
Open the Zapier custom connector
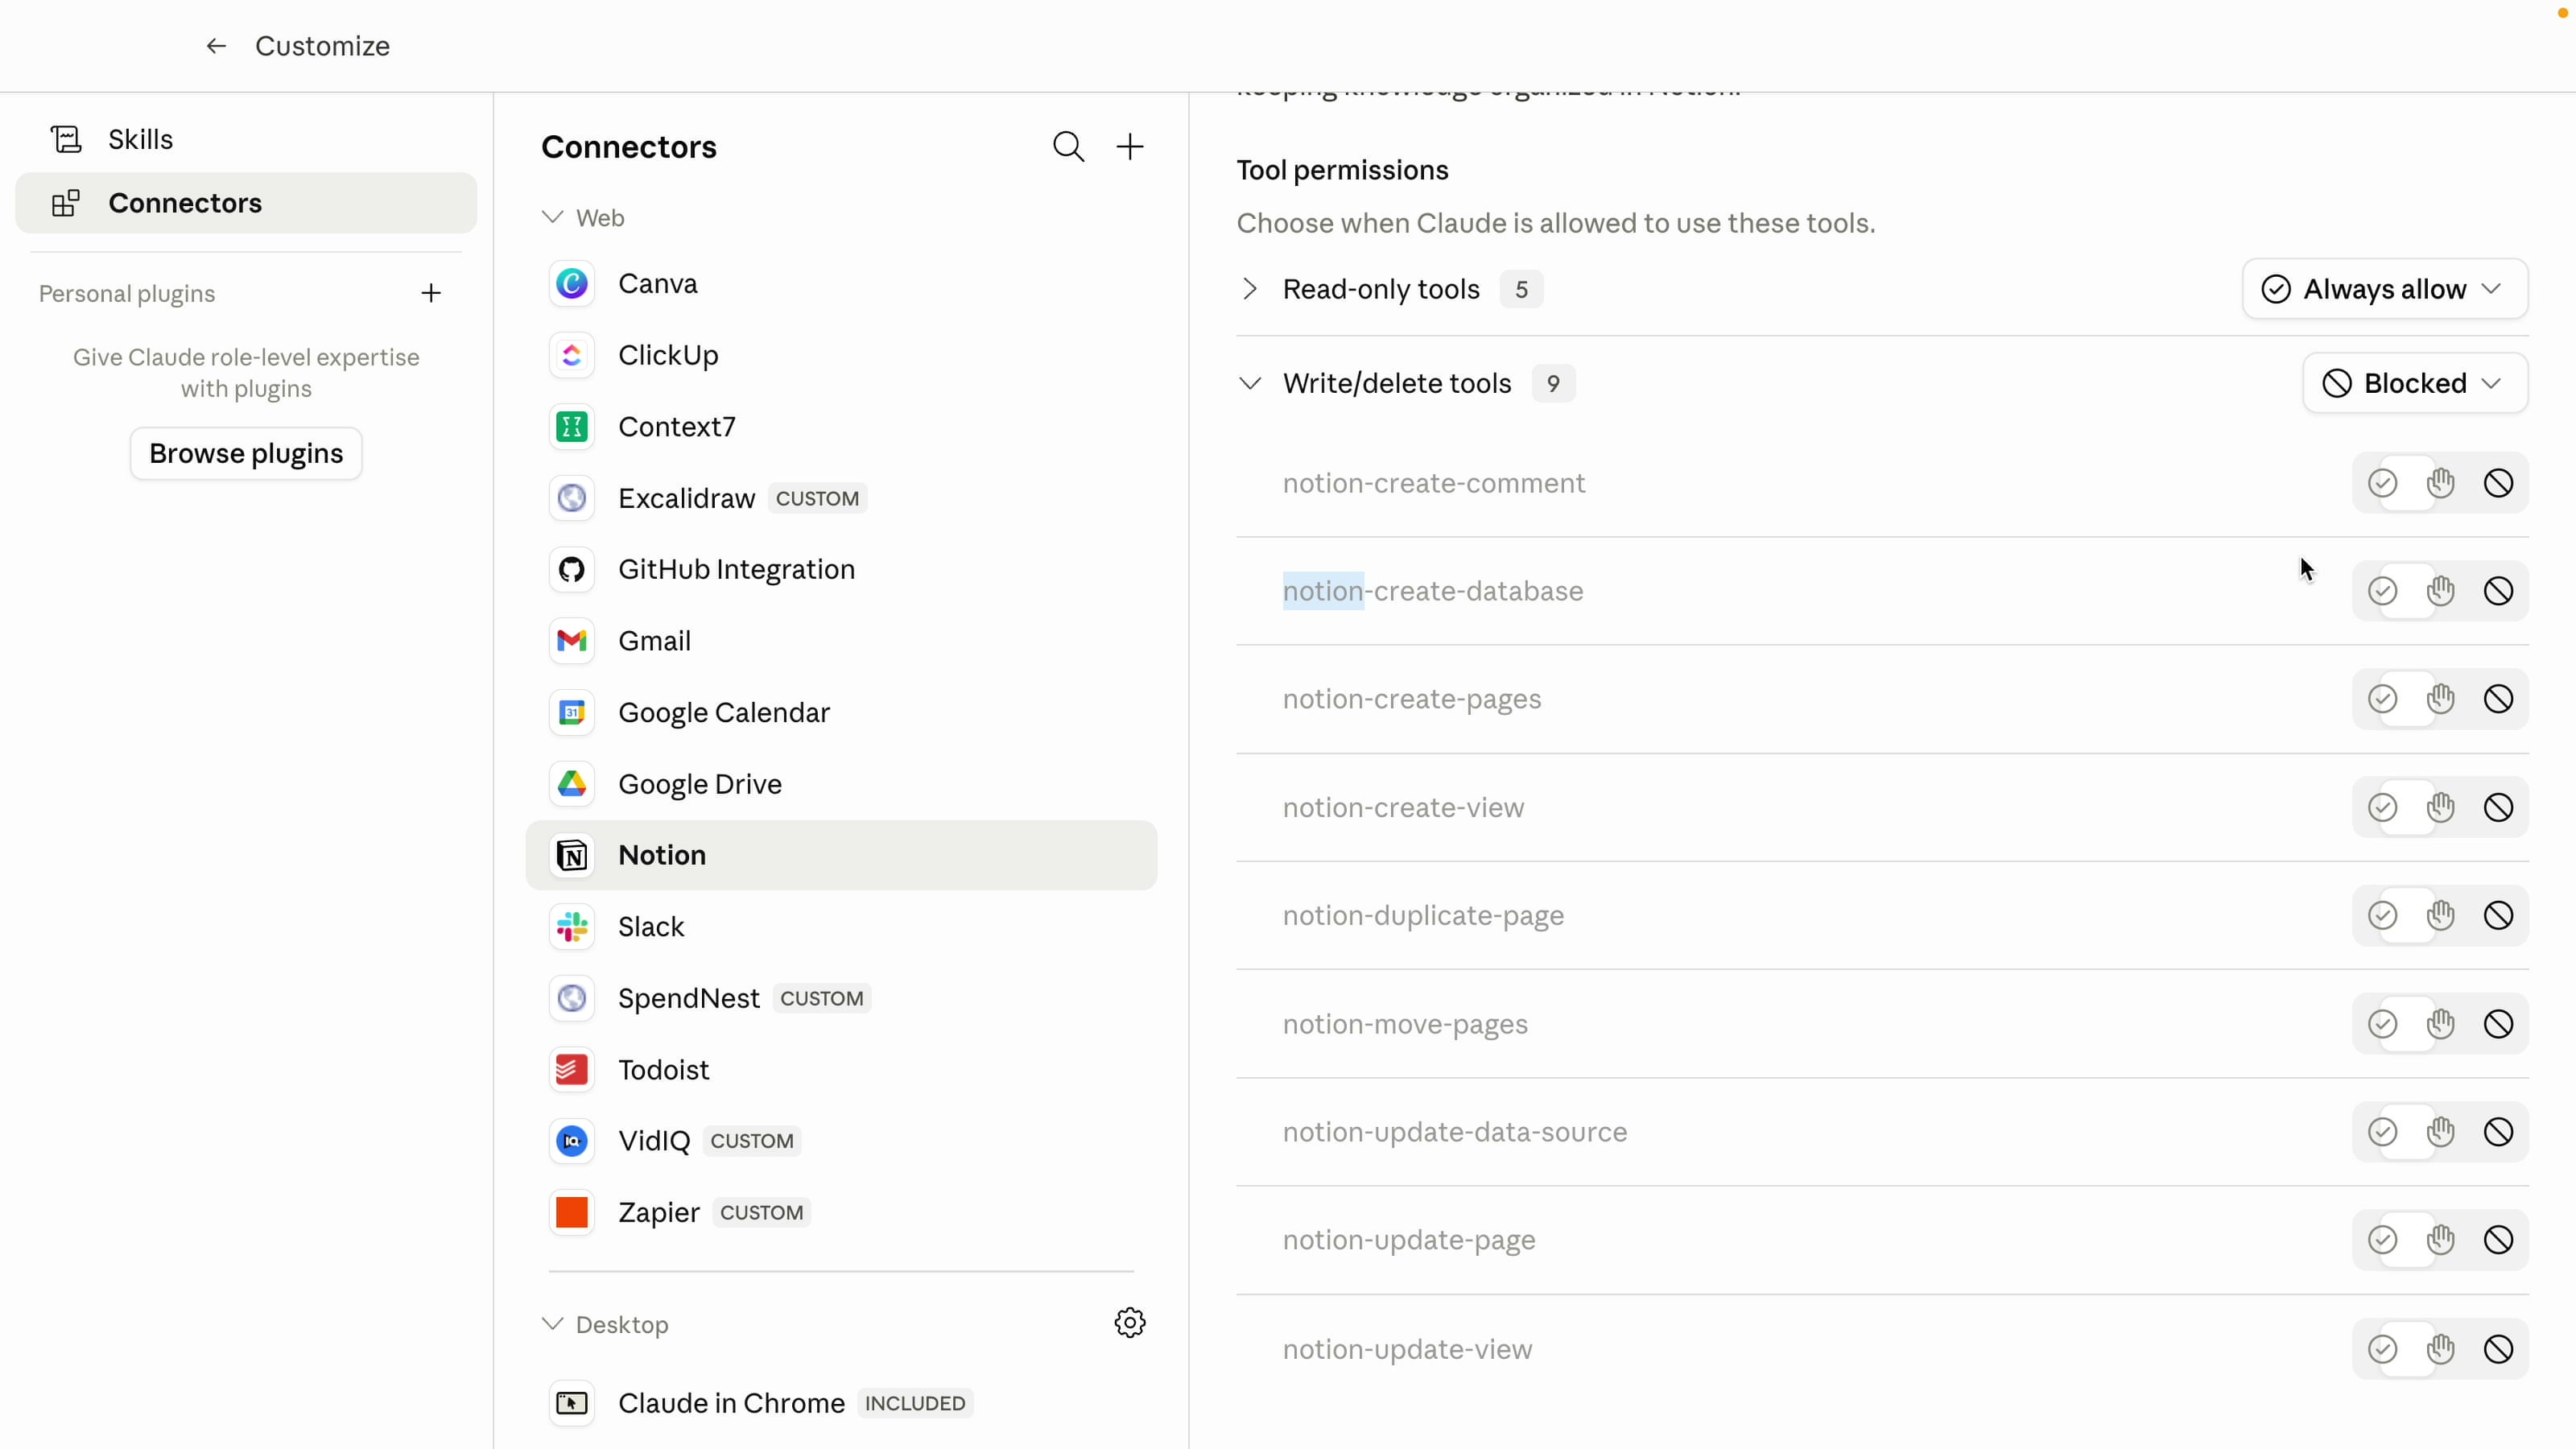(x=841, y=1213)
